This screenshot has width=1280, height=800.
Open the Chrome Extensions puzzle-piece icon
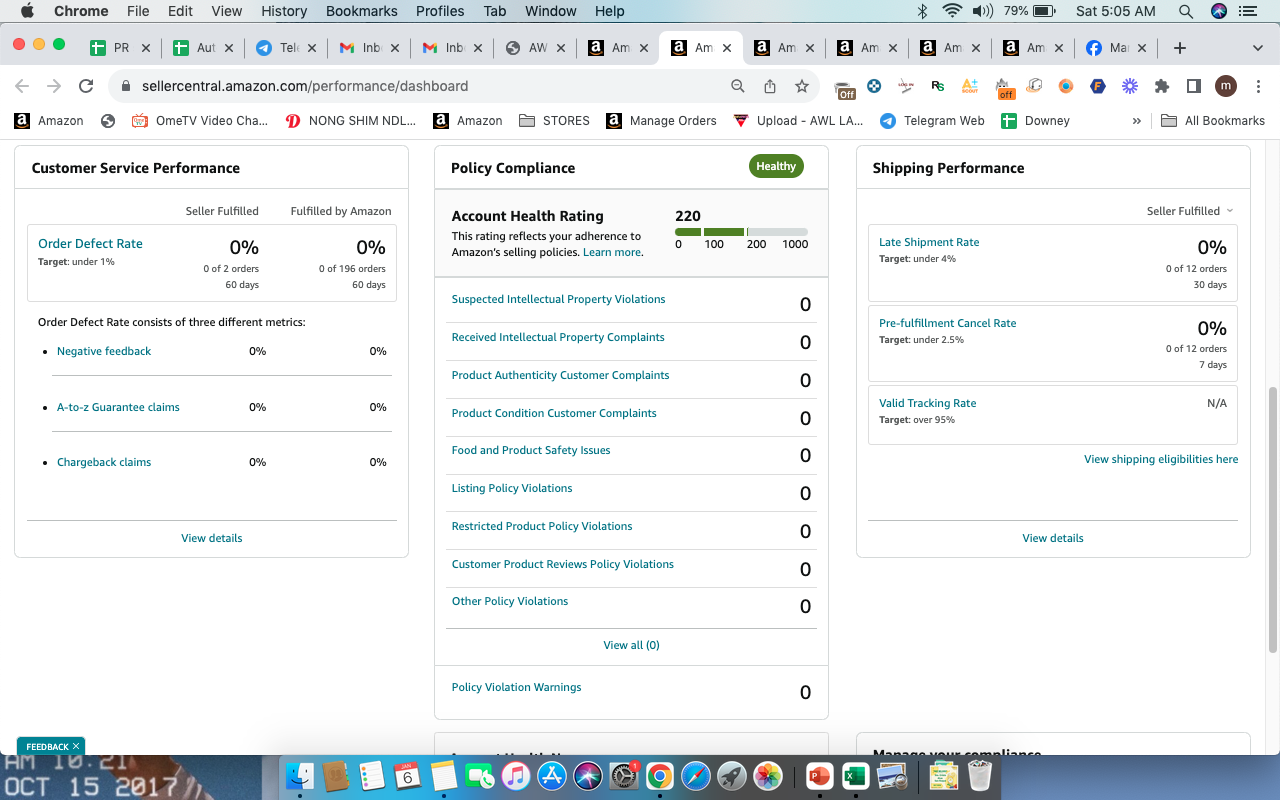[x=1162, y=86]
